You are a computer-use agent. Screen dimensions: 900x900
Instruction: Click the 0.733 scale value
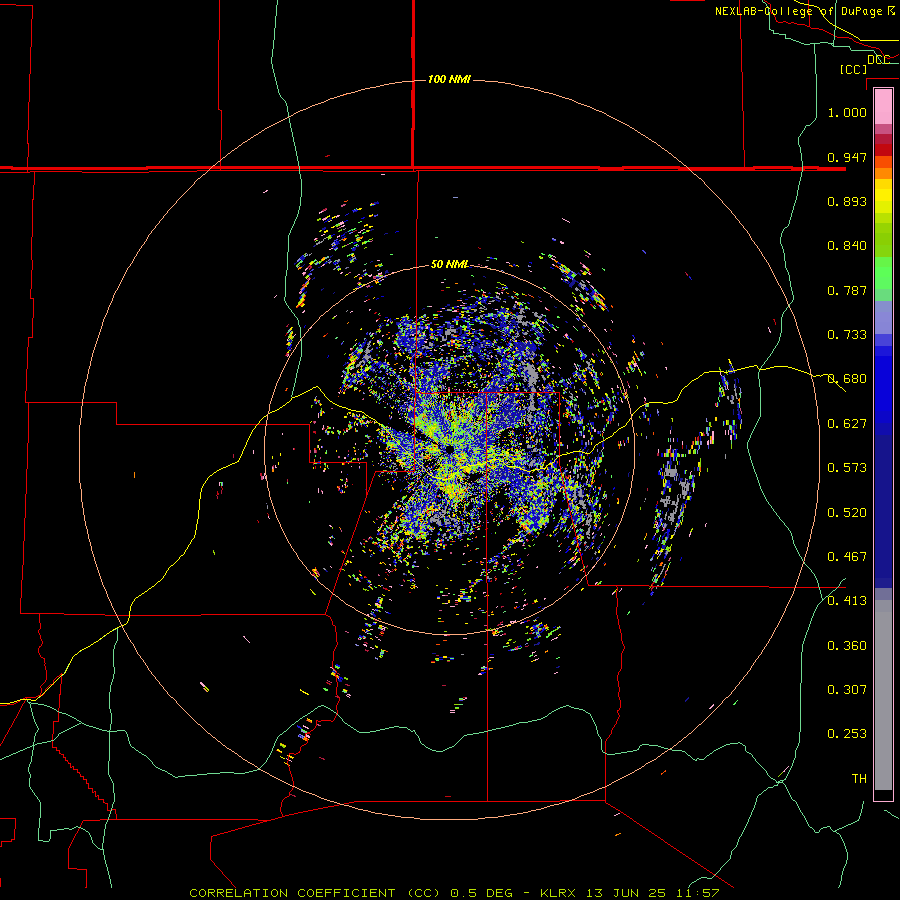click(x=847, y=335)
